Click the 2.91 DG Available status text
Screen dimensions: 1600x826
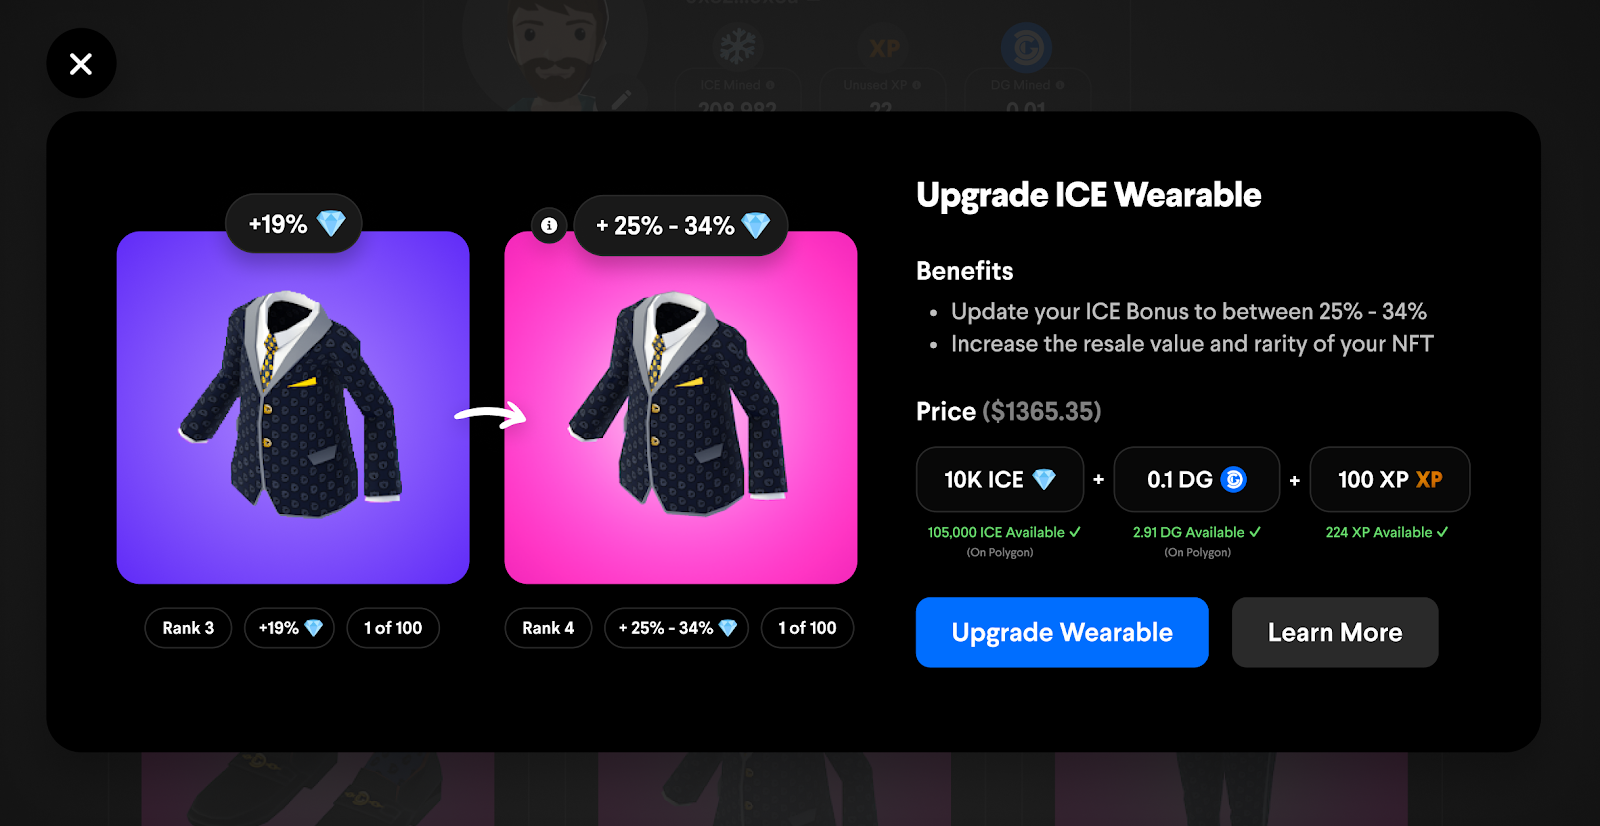coord(1197,532)
